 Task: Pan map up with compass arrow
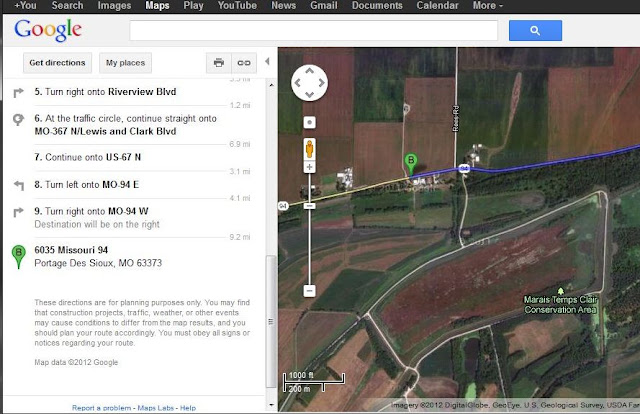pos(309,71)
